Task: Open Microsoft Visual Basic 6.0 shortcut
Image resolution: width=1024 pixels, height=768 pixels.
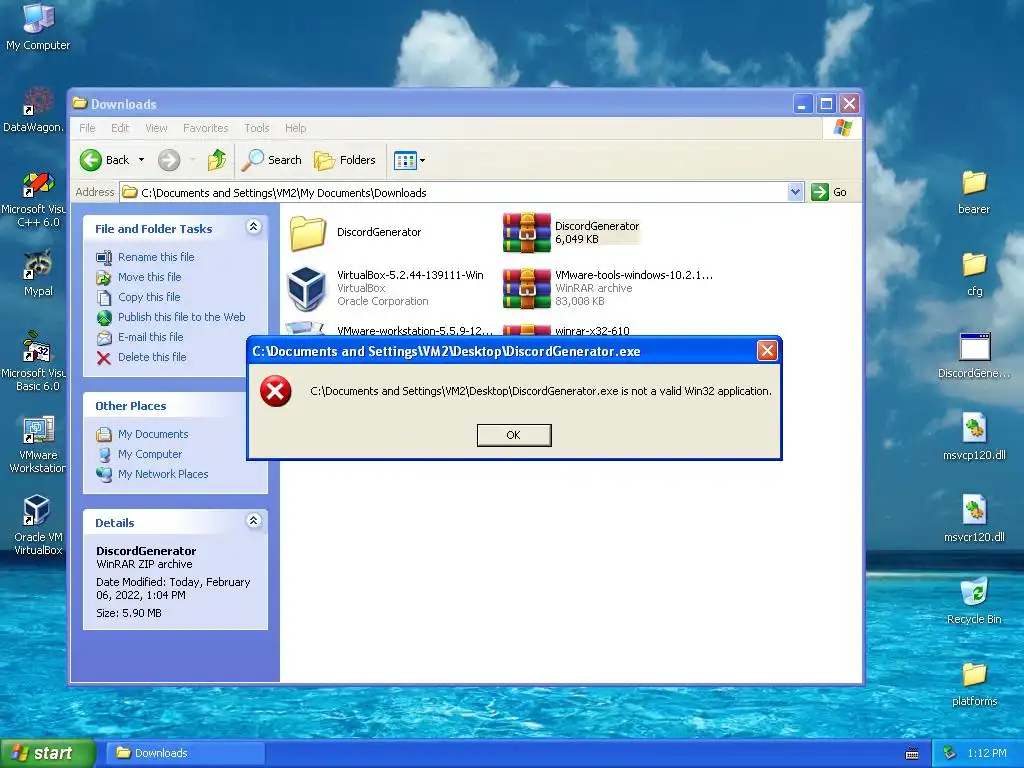Action: [34, 363]
